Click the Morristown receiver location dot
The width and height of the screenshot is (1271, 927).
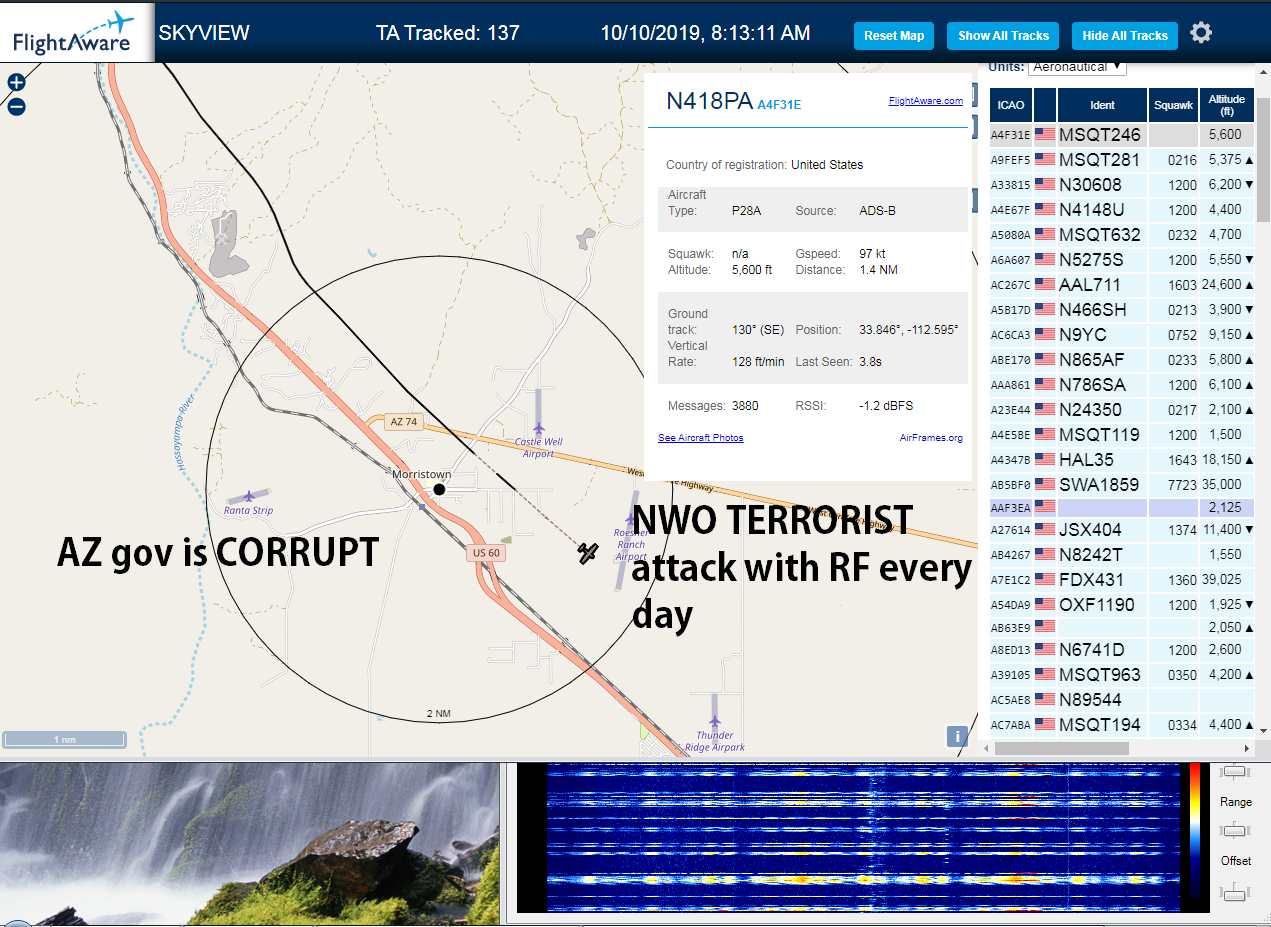pyautogui.click(x=438, y=488)
